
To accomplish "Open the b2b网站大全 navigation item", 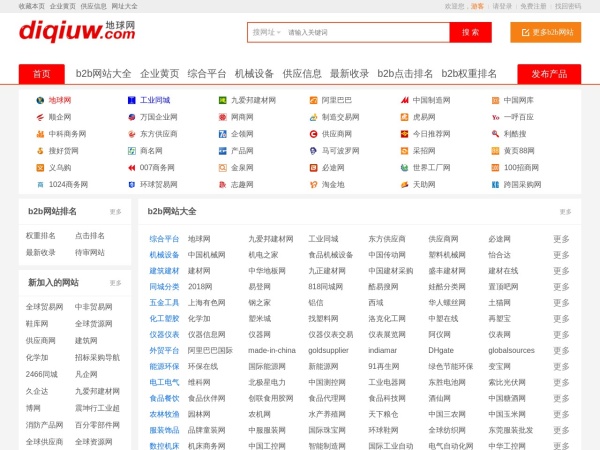I will pos(103,74).
